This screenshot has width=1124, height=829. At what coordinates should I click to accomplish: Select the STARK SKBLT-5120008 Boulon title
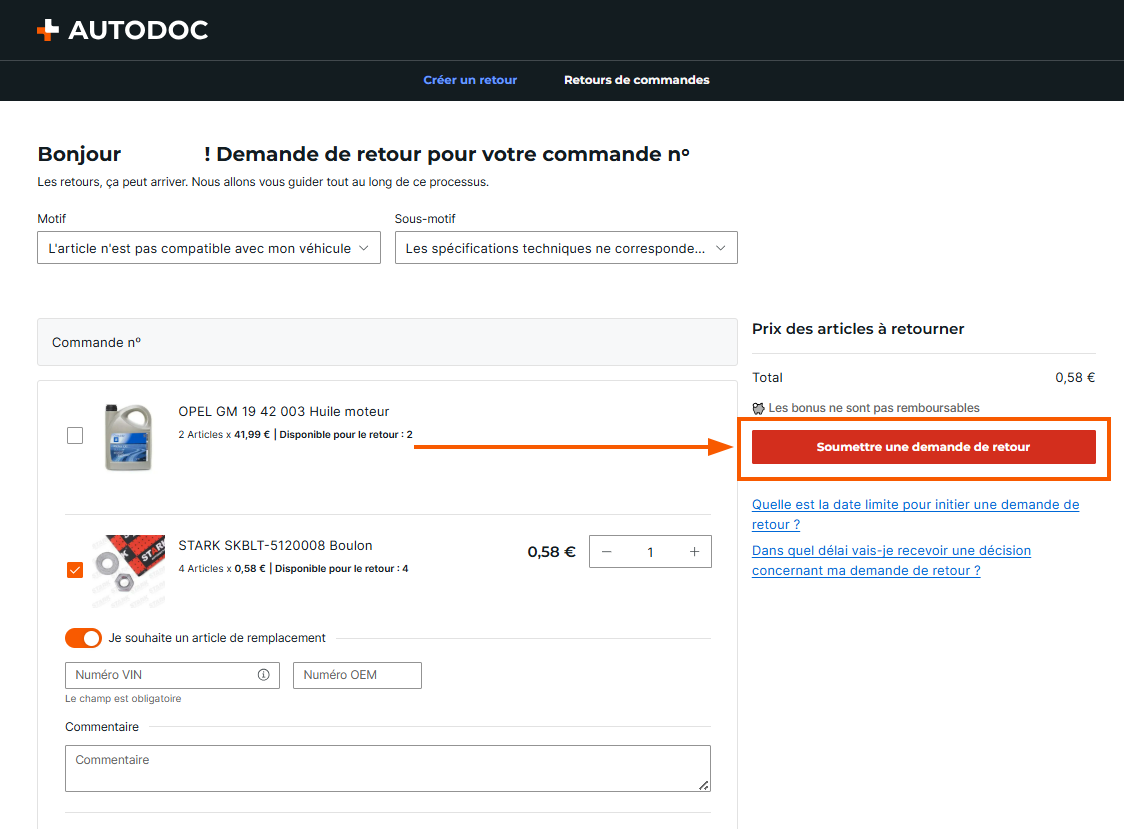tap(275, 546)
